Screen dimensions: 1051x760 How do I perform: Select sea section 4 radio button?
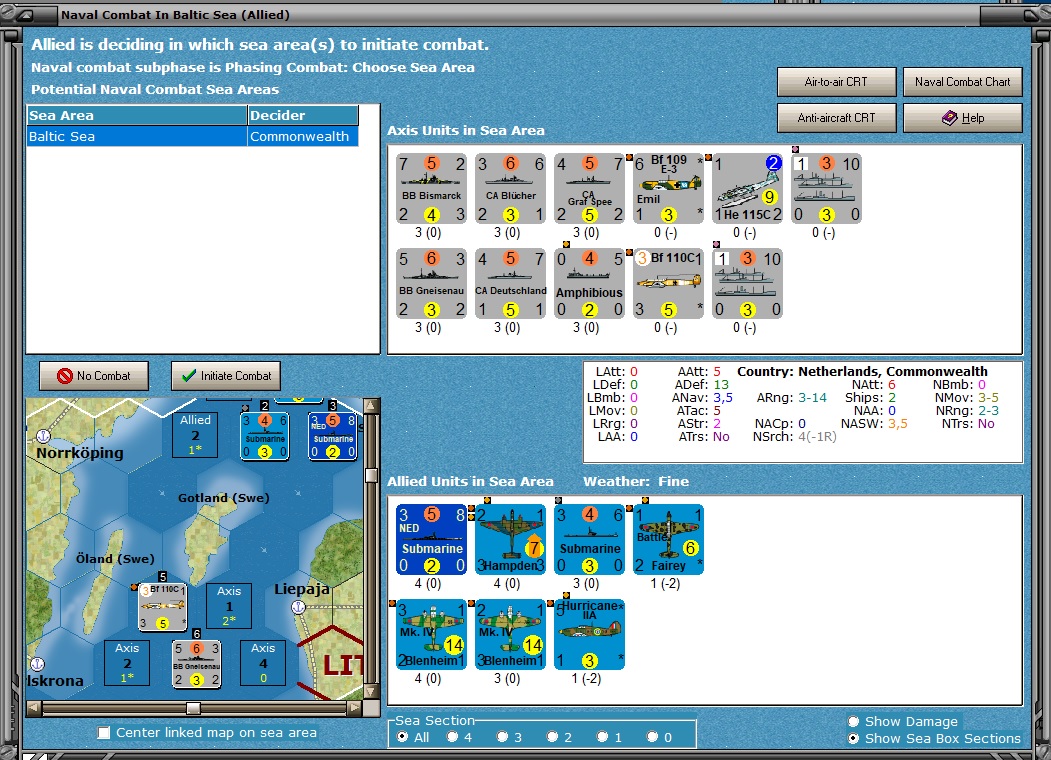pos(452,737)
